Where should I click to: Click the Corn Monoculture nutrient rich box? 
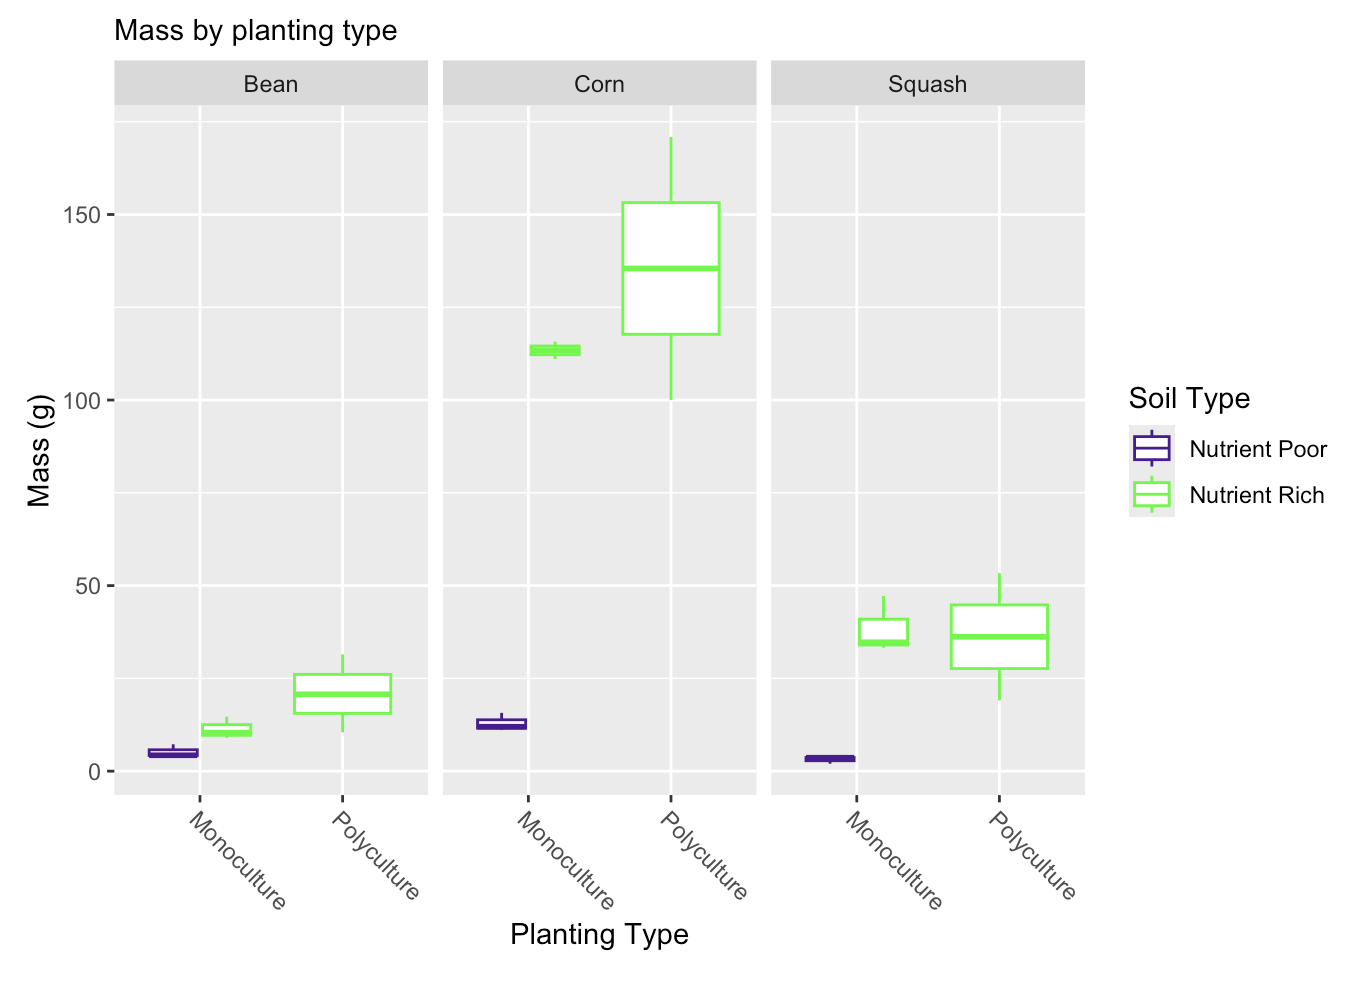point(555,350)
